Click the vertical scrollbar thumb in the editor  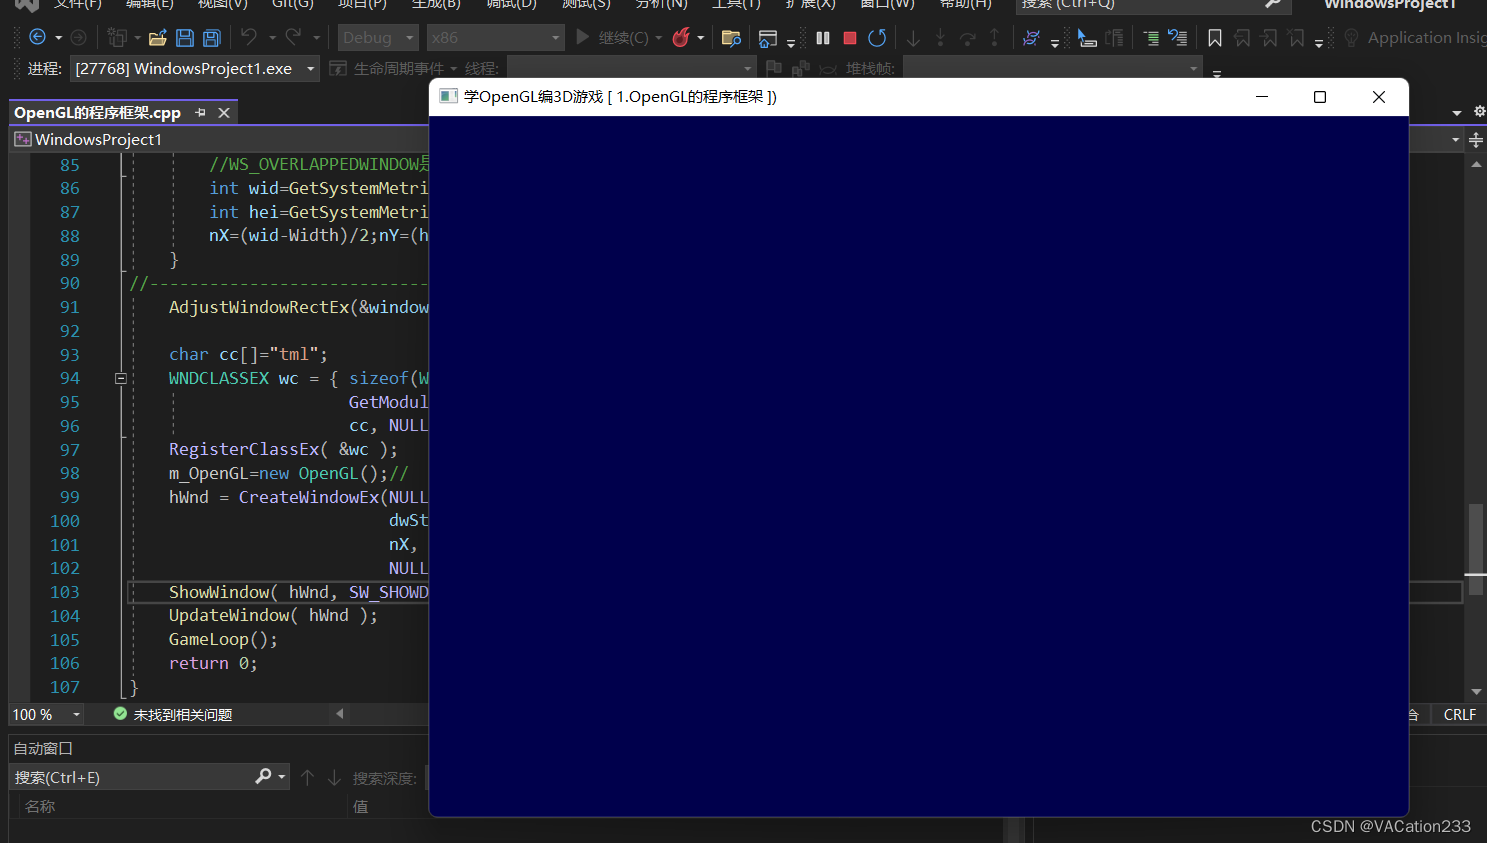[x=1475, y=552]
